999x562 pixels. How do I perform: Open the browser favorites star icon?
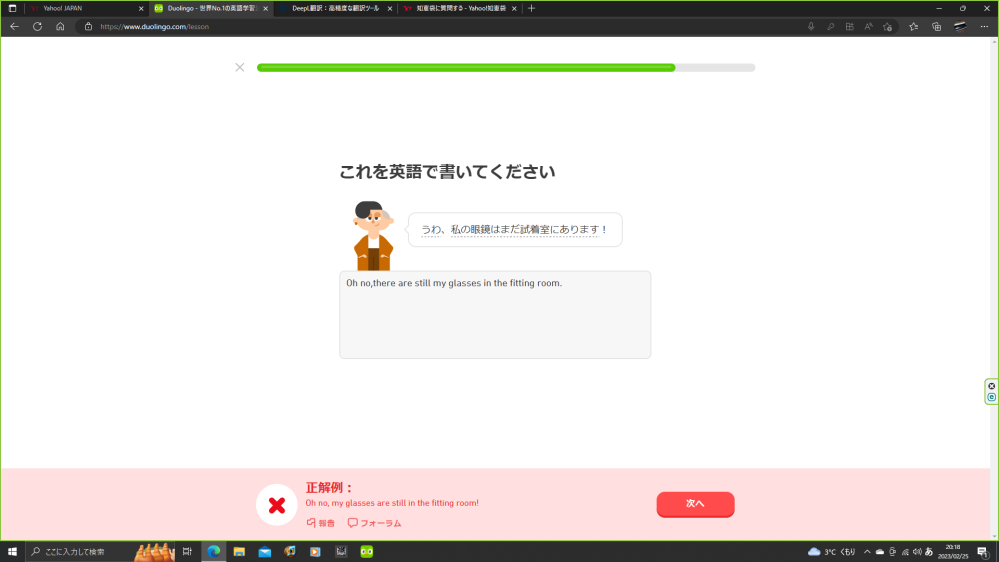[x=913, y=27]
